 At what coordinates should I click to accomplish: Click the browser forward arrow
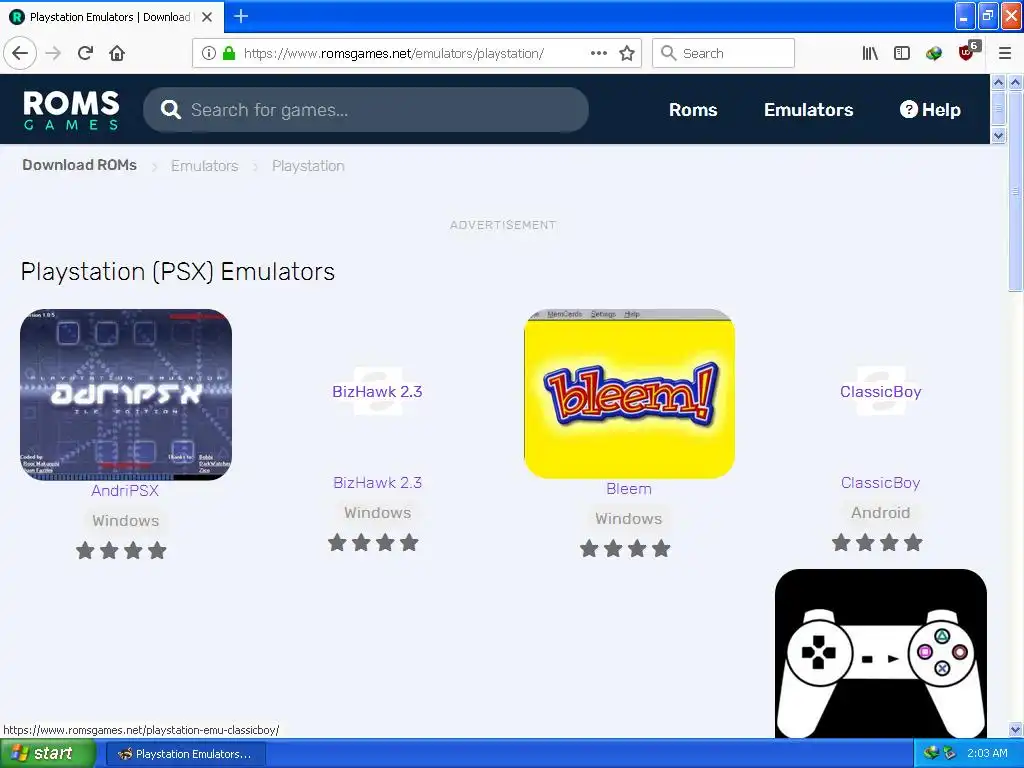coord(54,53)
